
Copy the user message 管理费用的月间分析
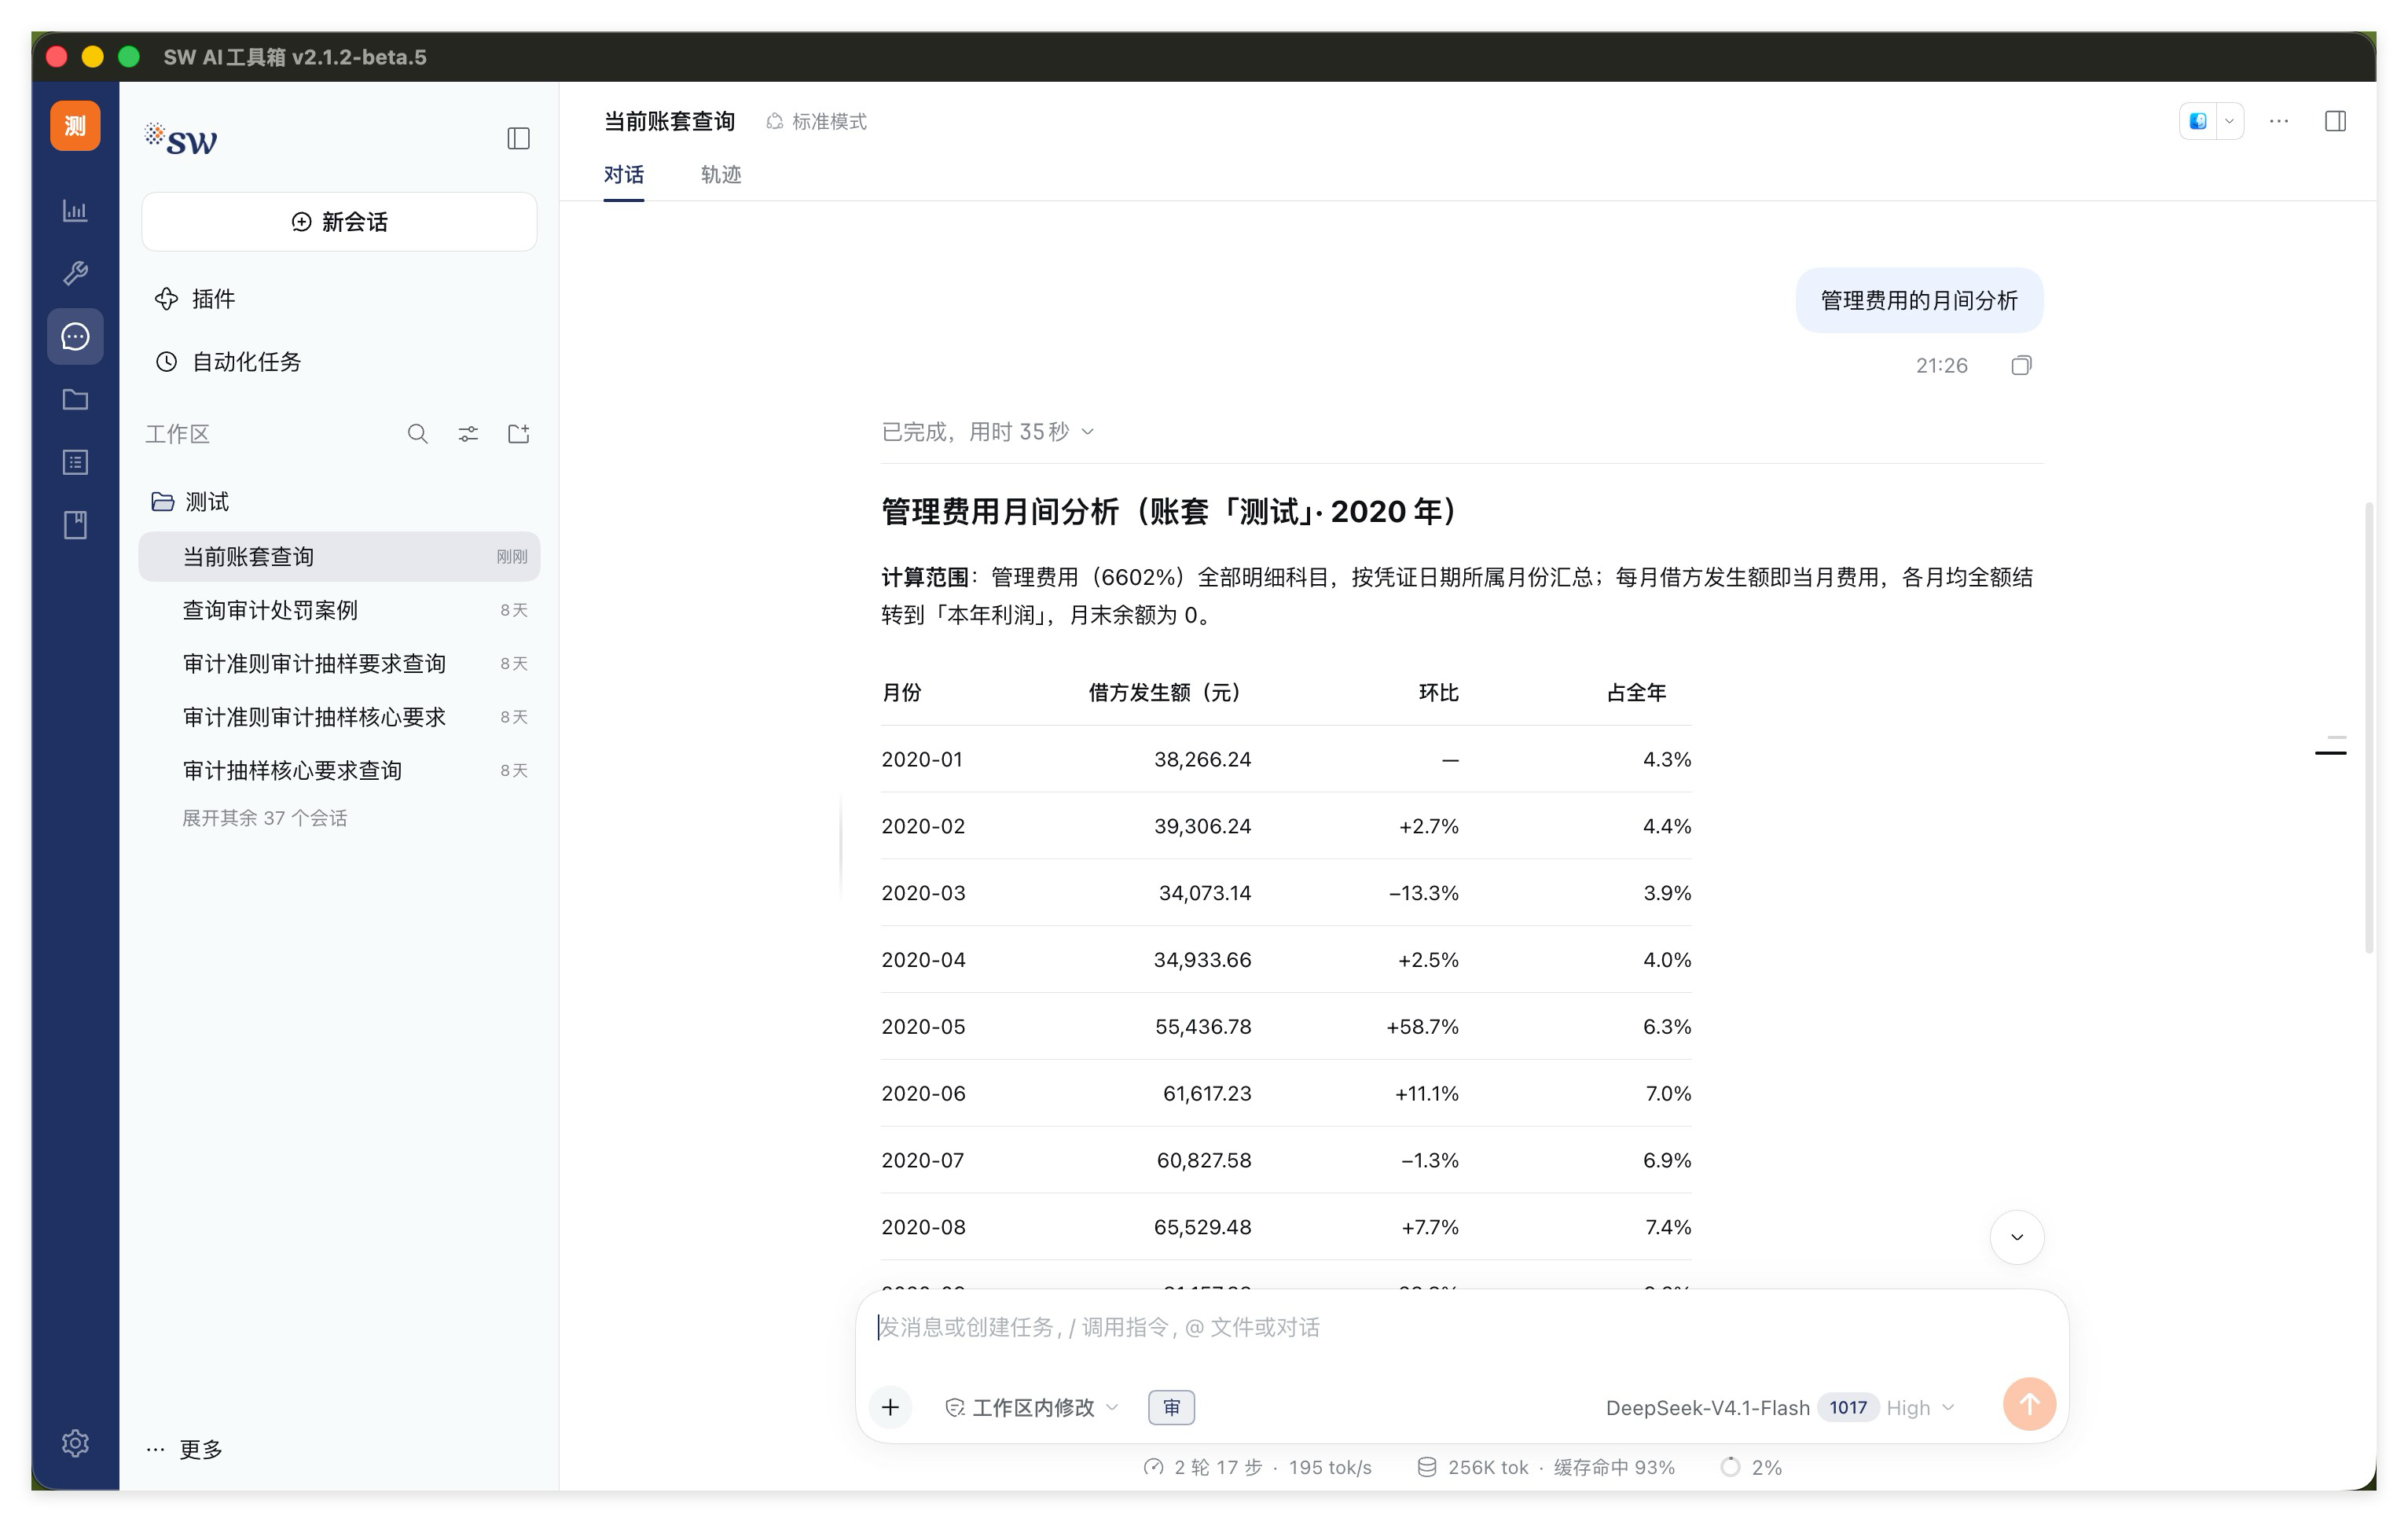(x=2021, y=365)
